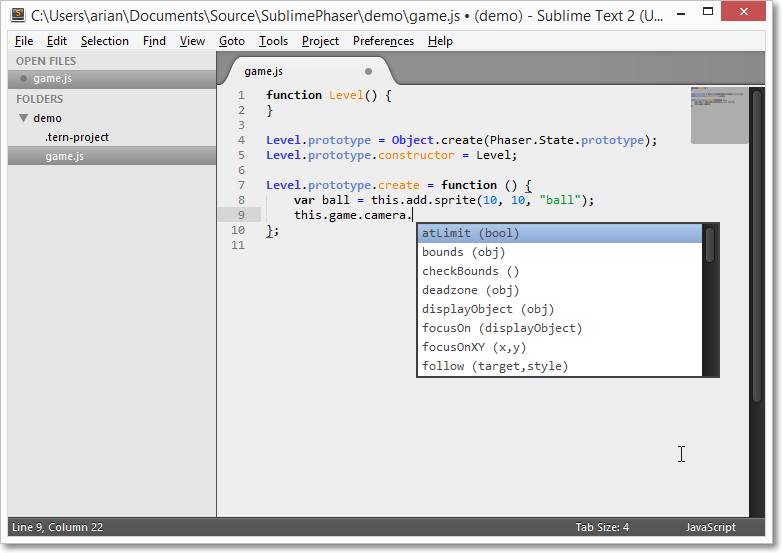Click "ball" string on line 8
The width and height of the screenshot is (782, 553).
pyautogui.click(x=560, y=200)
